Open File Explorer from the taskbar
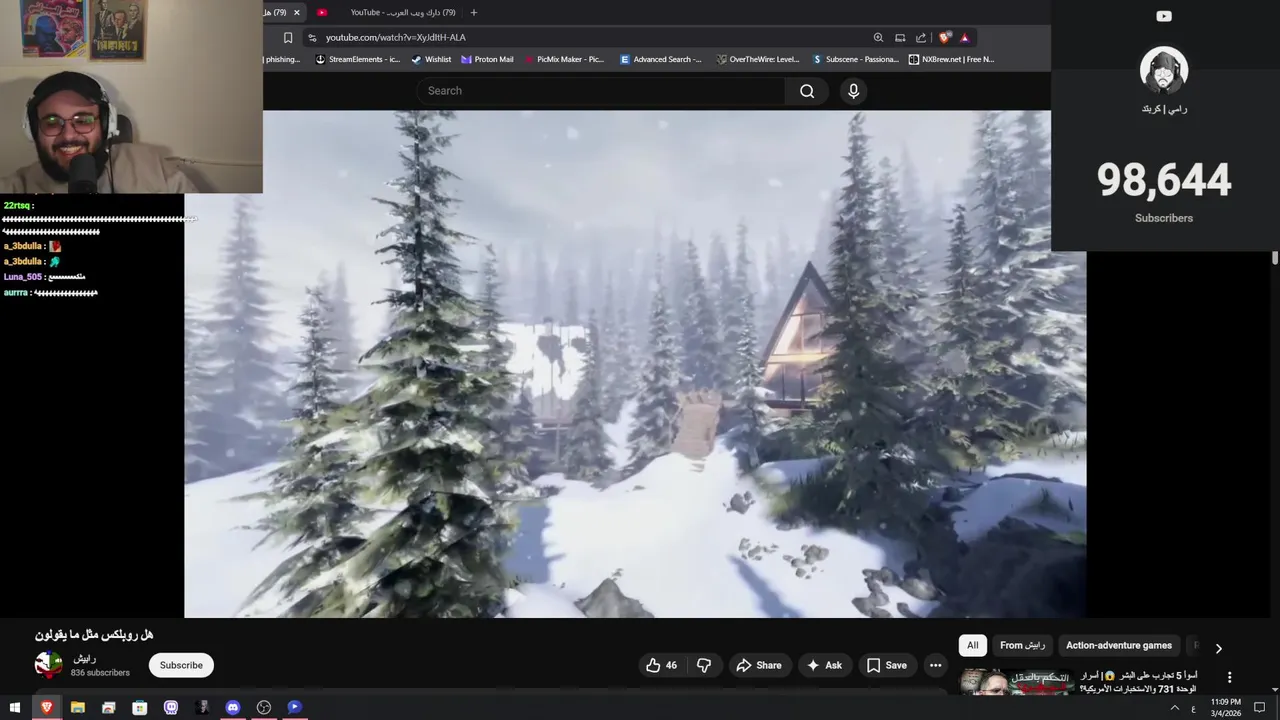 click(x=77, y=707)
